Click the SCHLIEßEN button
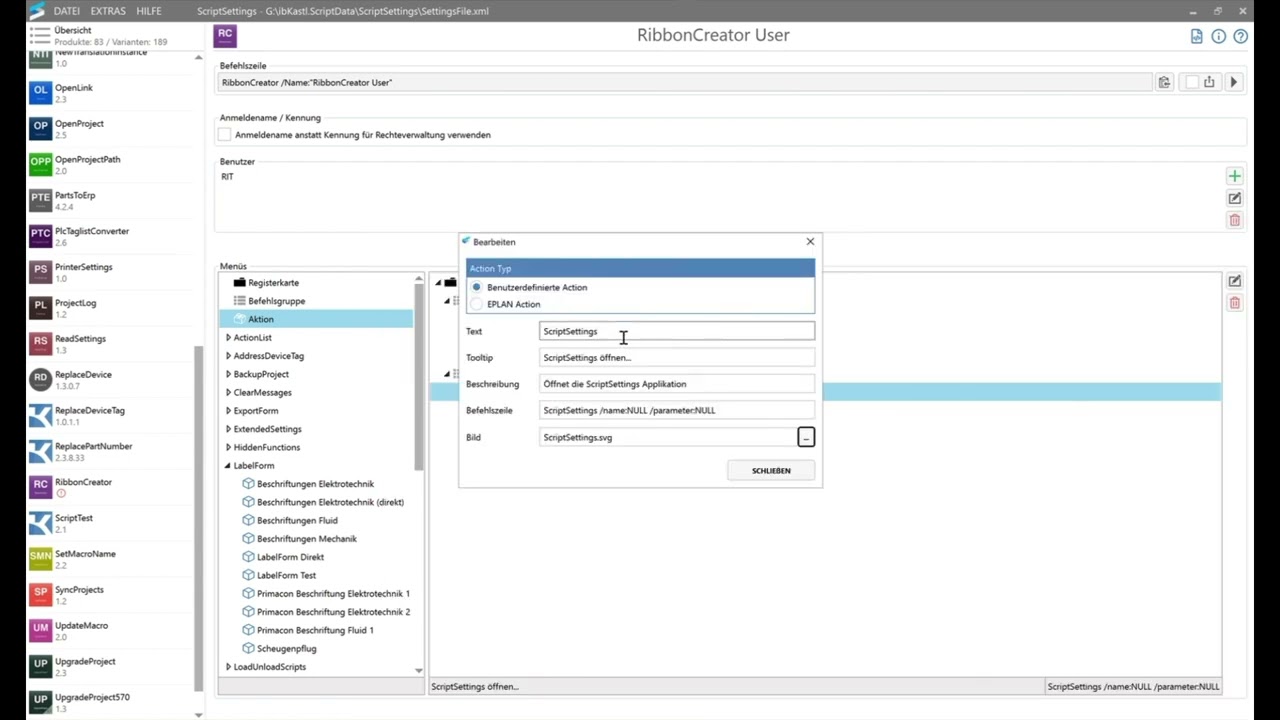This screenshot has height=720, width=1280. 771,470
